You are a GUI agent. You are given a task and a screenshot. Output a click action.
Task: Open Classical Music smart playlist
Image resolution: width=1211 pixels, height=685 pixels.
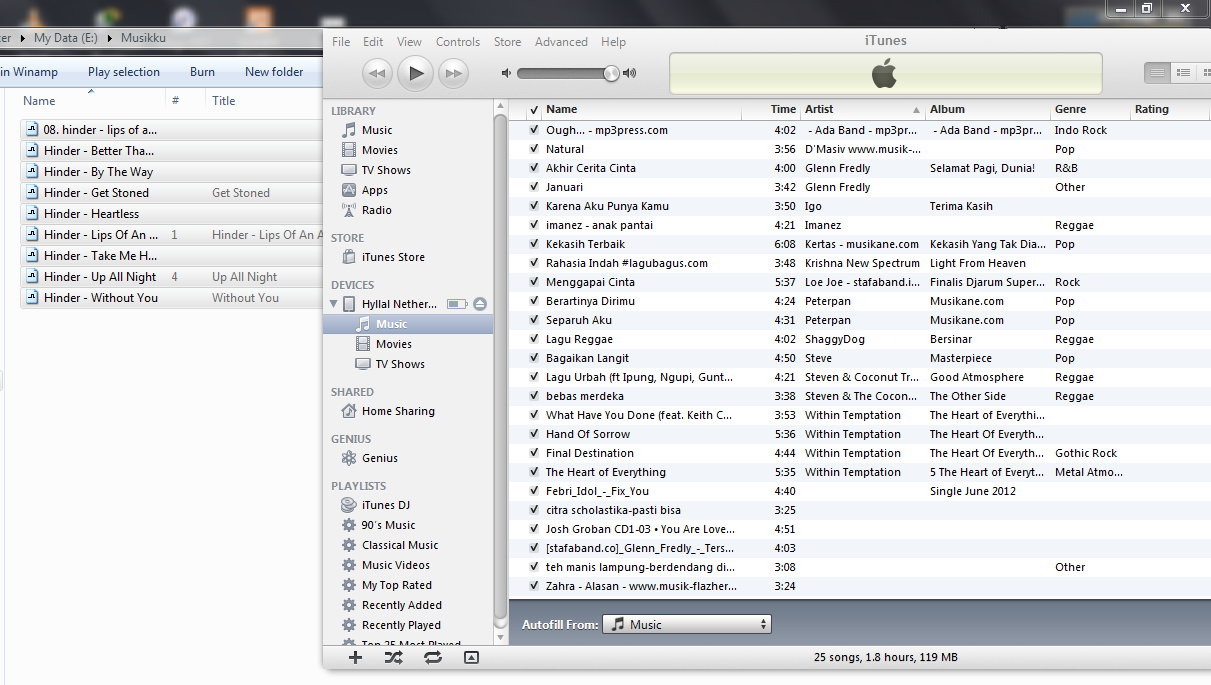[x=400, y=545]
